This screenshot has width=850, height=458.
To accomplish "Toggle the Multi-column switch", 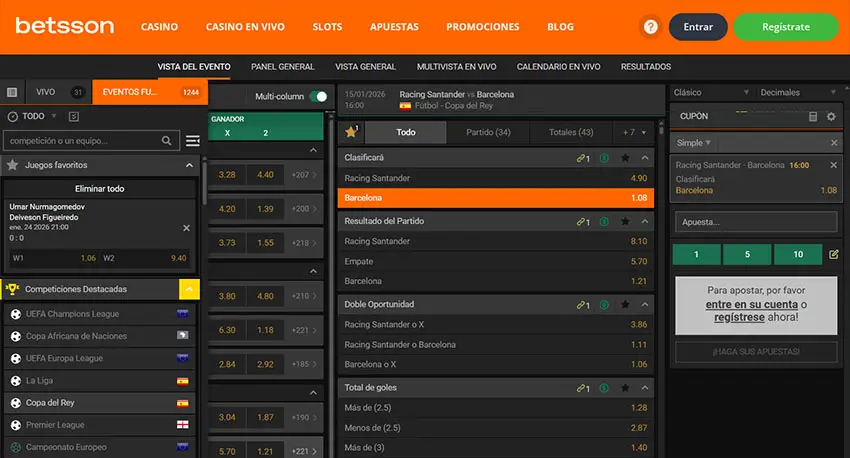I will pos(318,96).
